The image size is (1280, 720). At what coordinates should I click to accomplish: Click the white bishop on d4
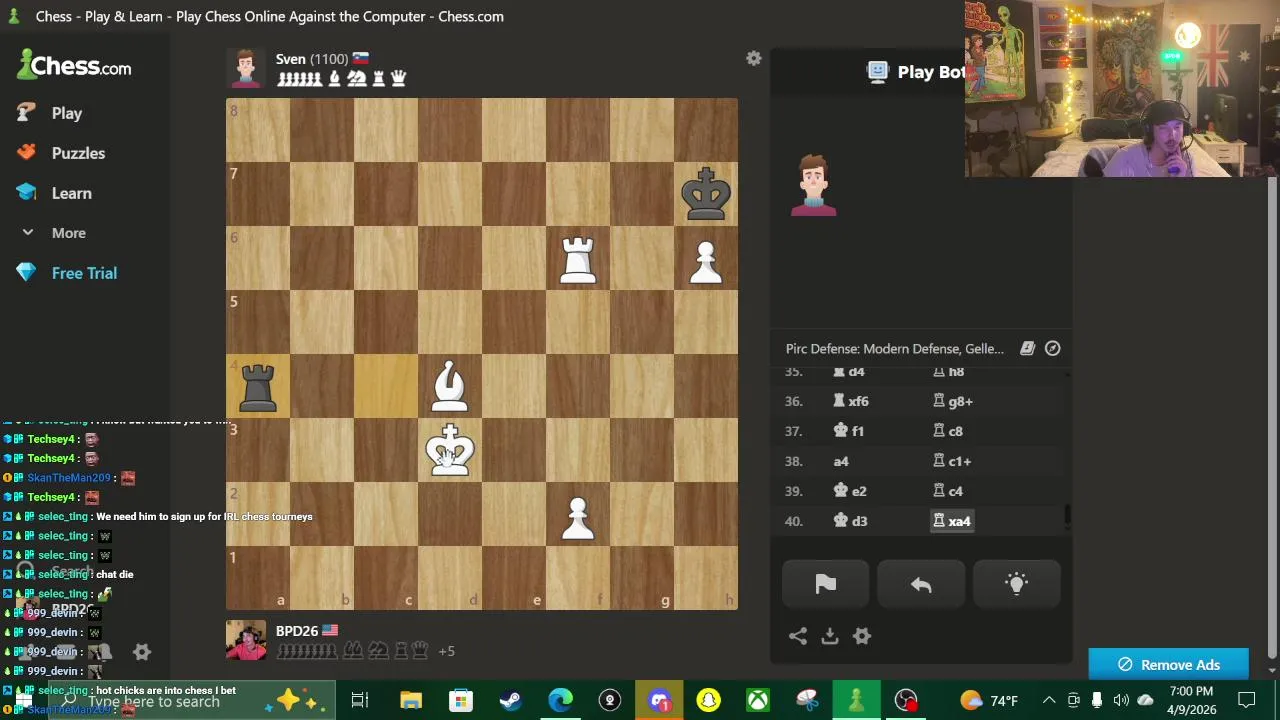pyautogui.click(x=450, y=386)
